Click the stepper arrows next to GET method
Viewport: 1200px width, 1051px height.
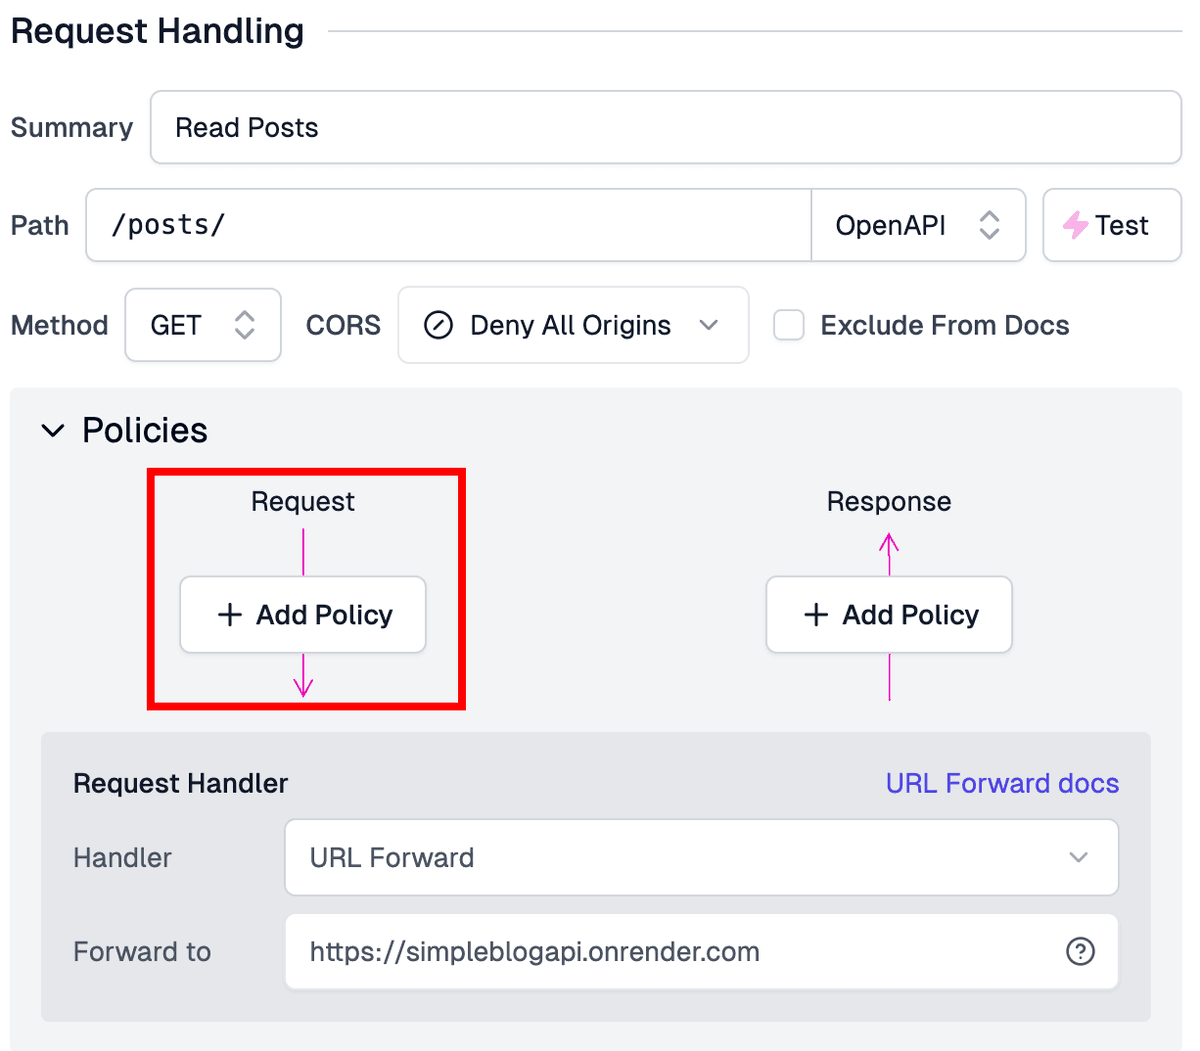245,325
